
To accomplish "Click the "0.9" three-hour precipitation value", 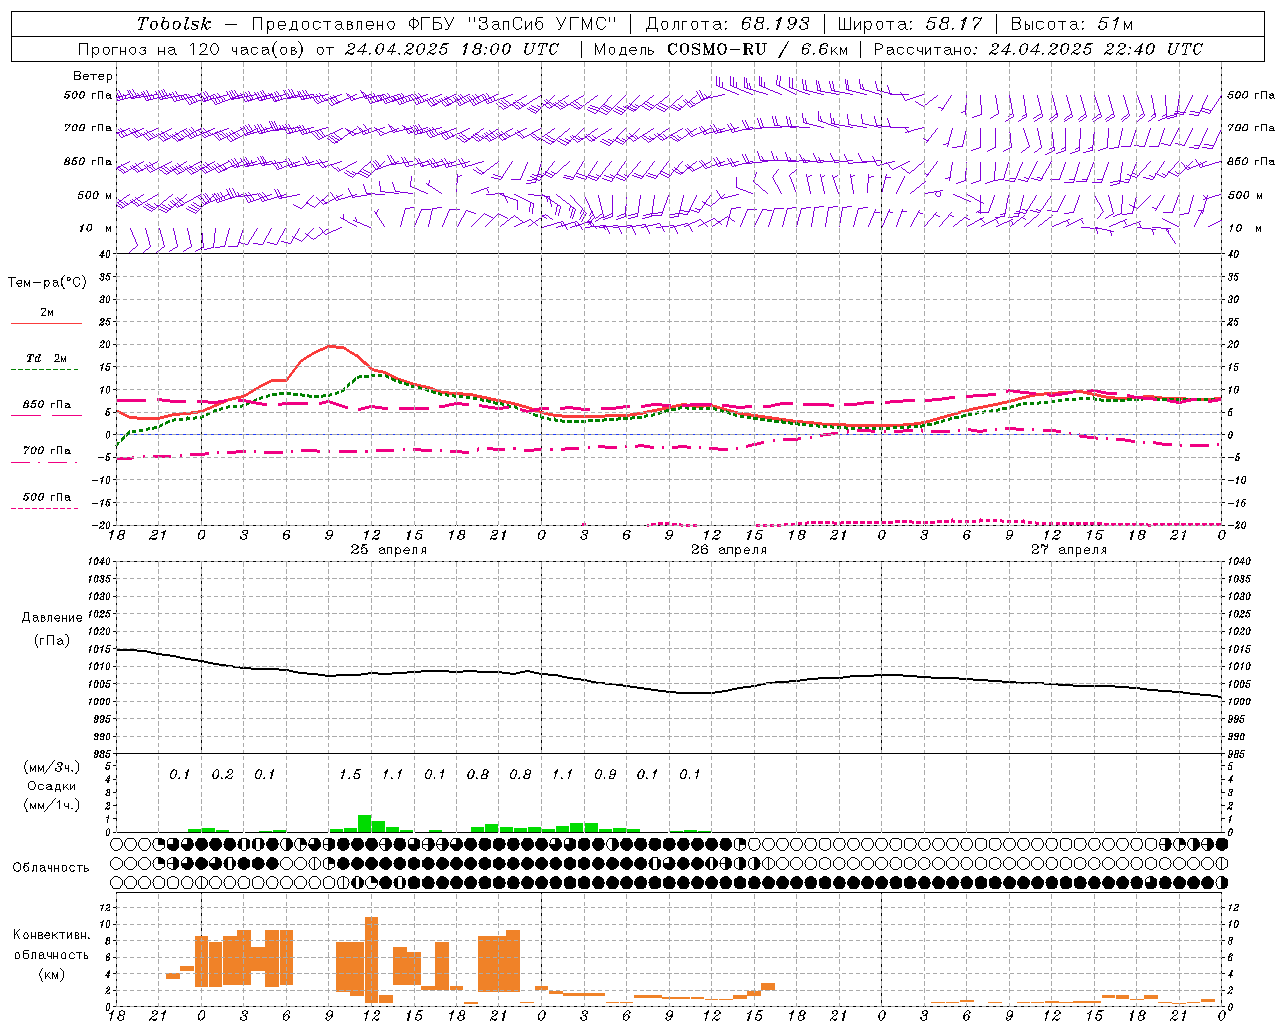I will click(x=605, y=775).
